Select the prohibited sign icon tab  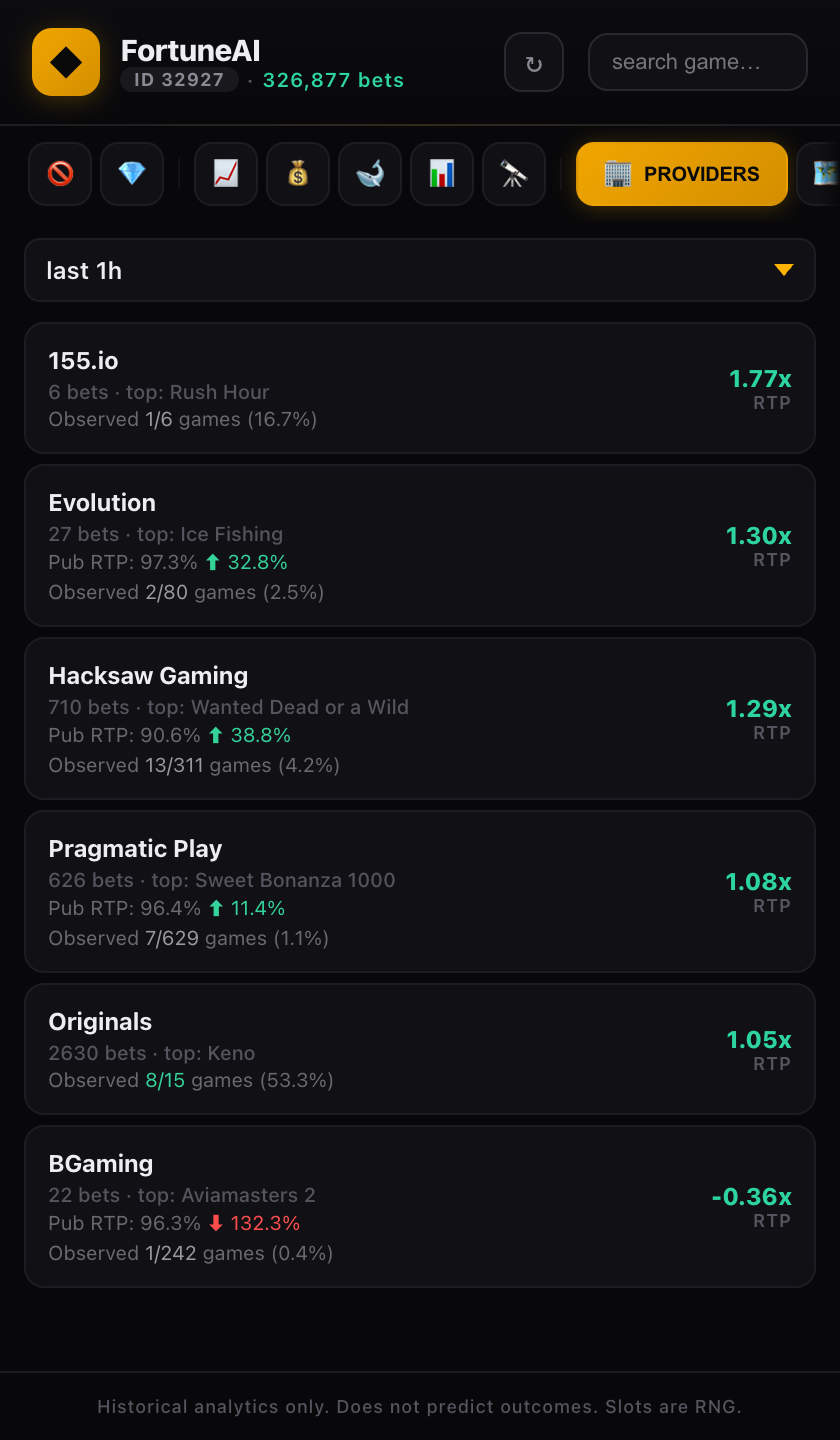(x=60, y=174)
